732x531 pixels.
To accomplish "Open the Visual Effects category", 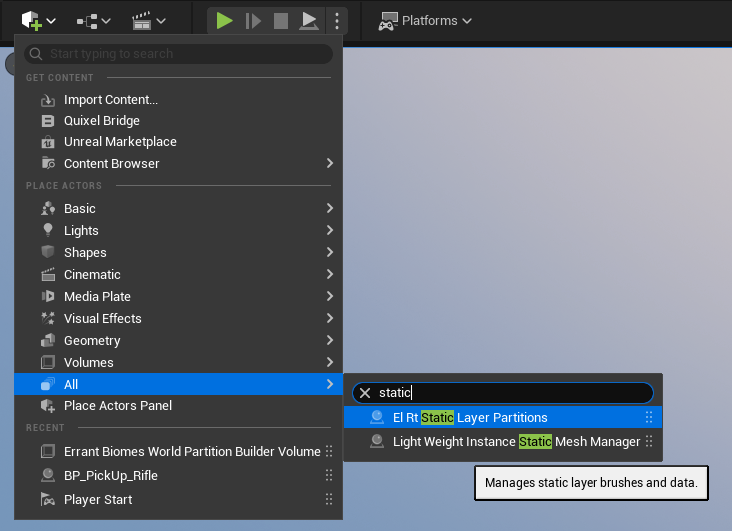I will click(x=178, y=318).
